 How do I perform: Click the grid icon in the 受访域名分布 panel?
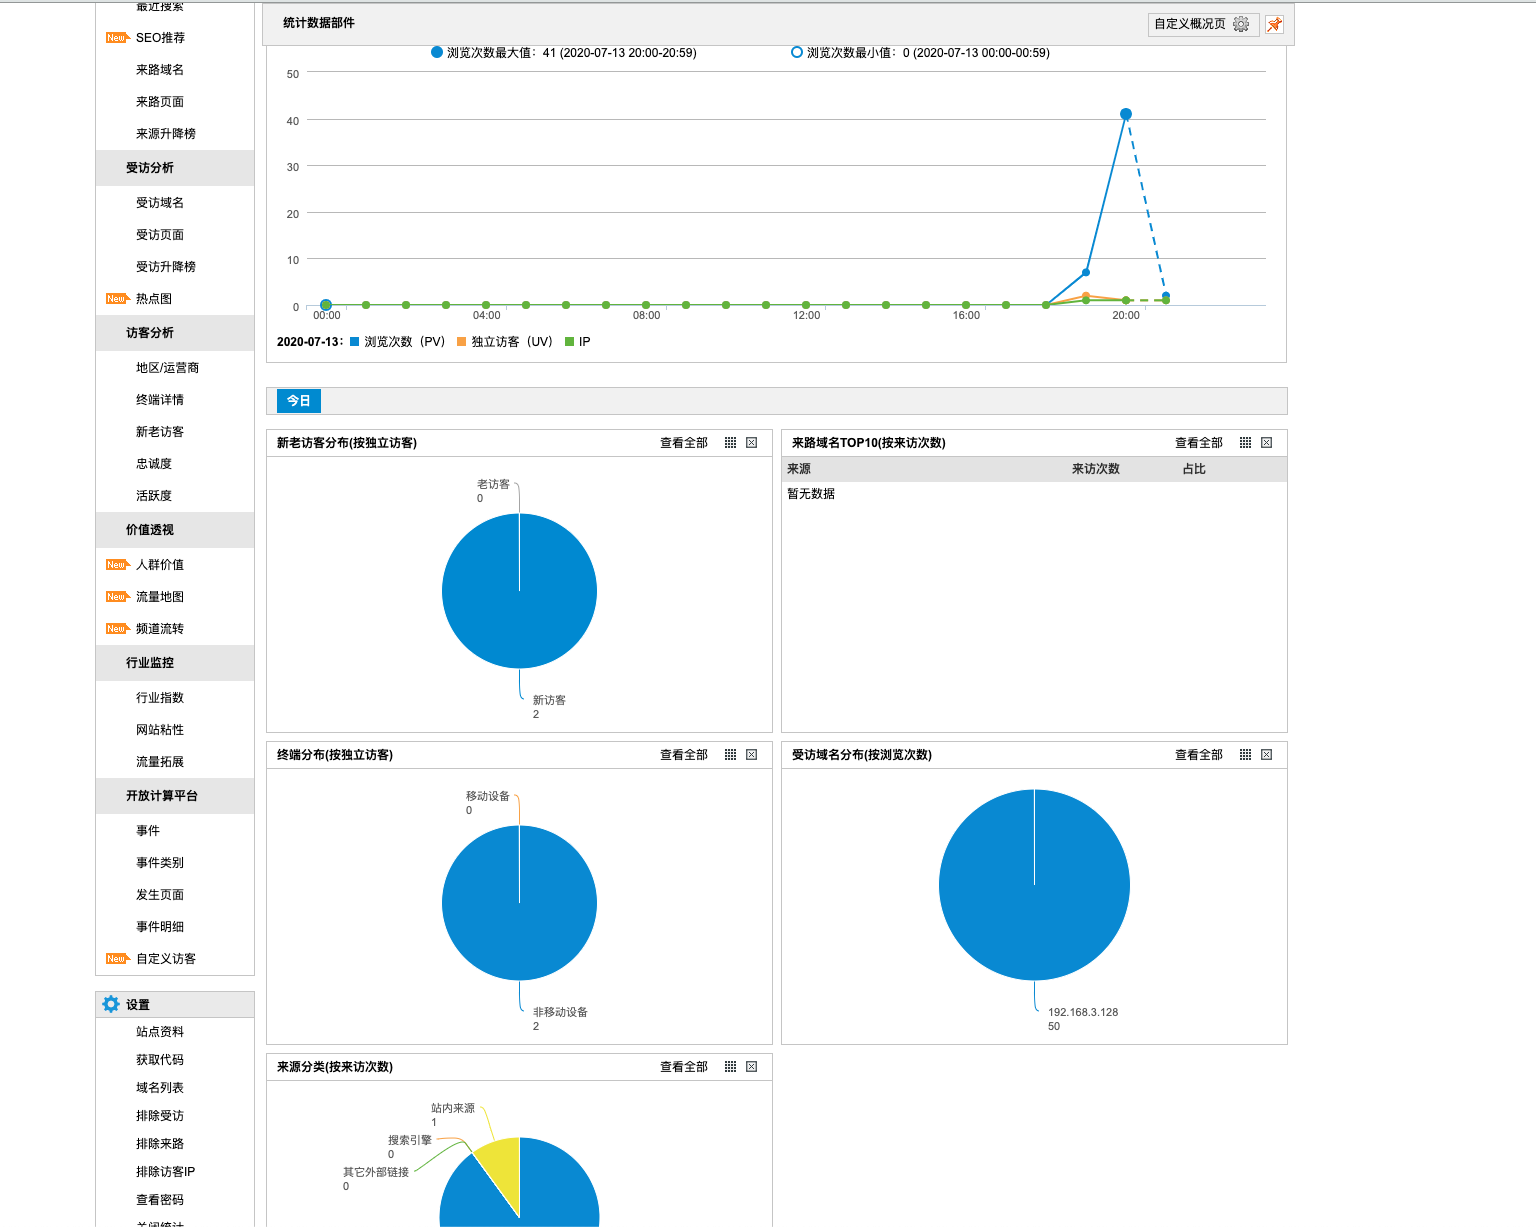[1245, 755]
